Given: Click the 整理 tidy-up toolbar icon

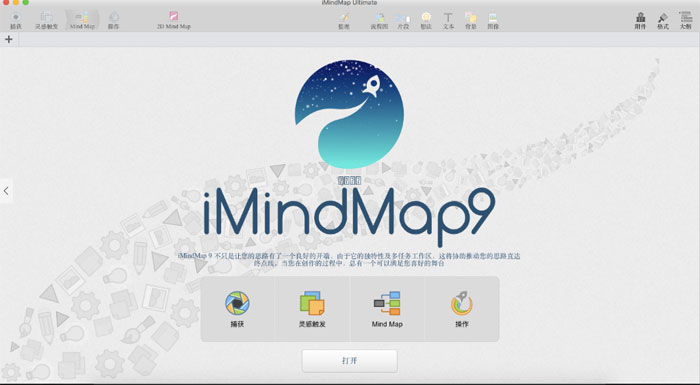Looking at the screenshot, I should click(344, 20).
